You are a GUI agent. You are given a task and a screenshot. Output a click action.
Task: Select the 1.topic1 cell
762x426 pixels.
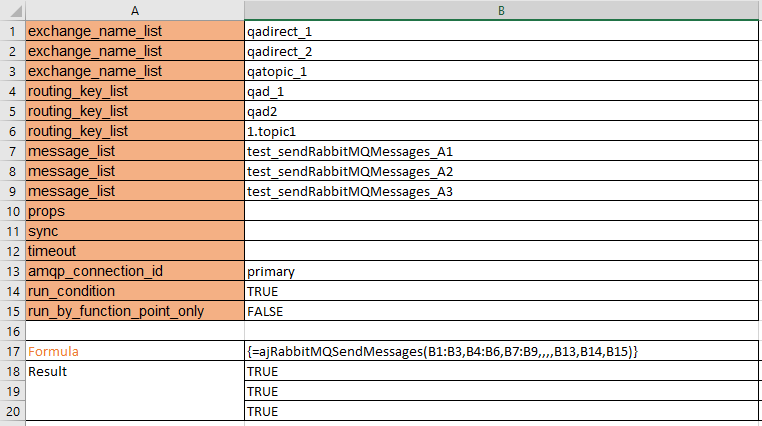[501, 131]
